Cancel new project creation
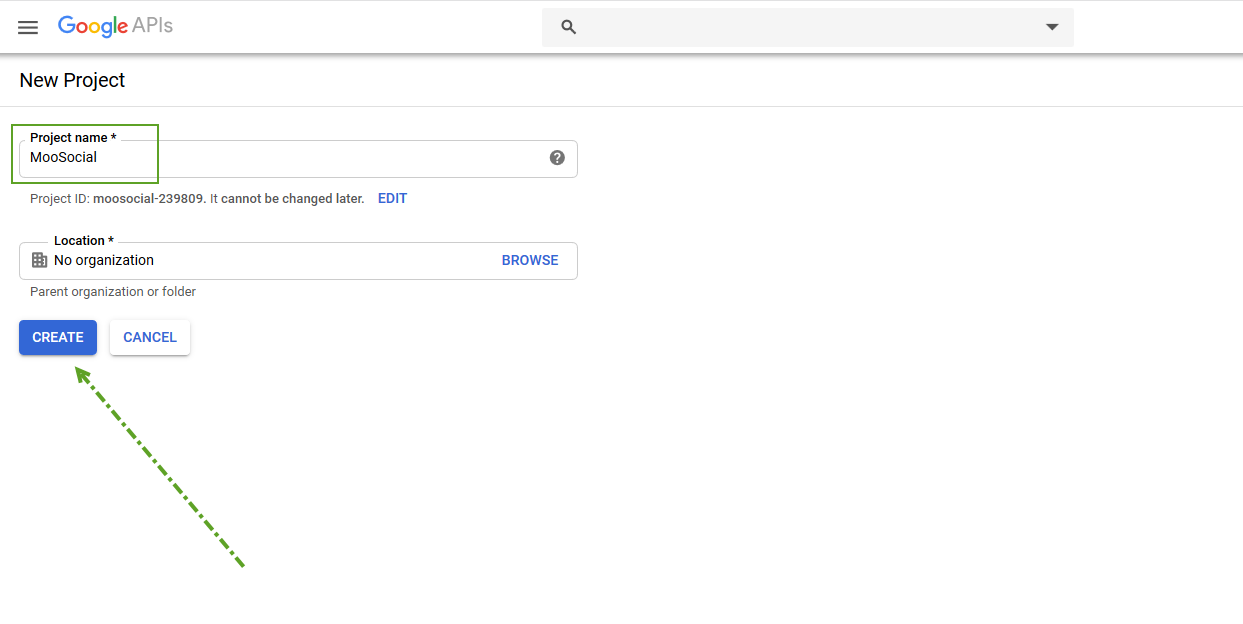The width and height of the screenshot is (1243, 624). (150, 337)
